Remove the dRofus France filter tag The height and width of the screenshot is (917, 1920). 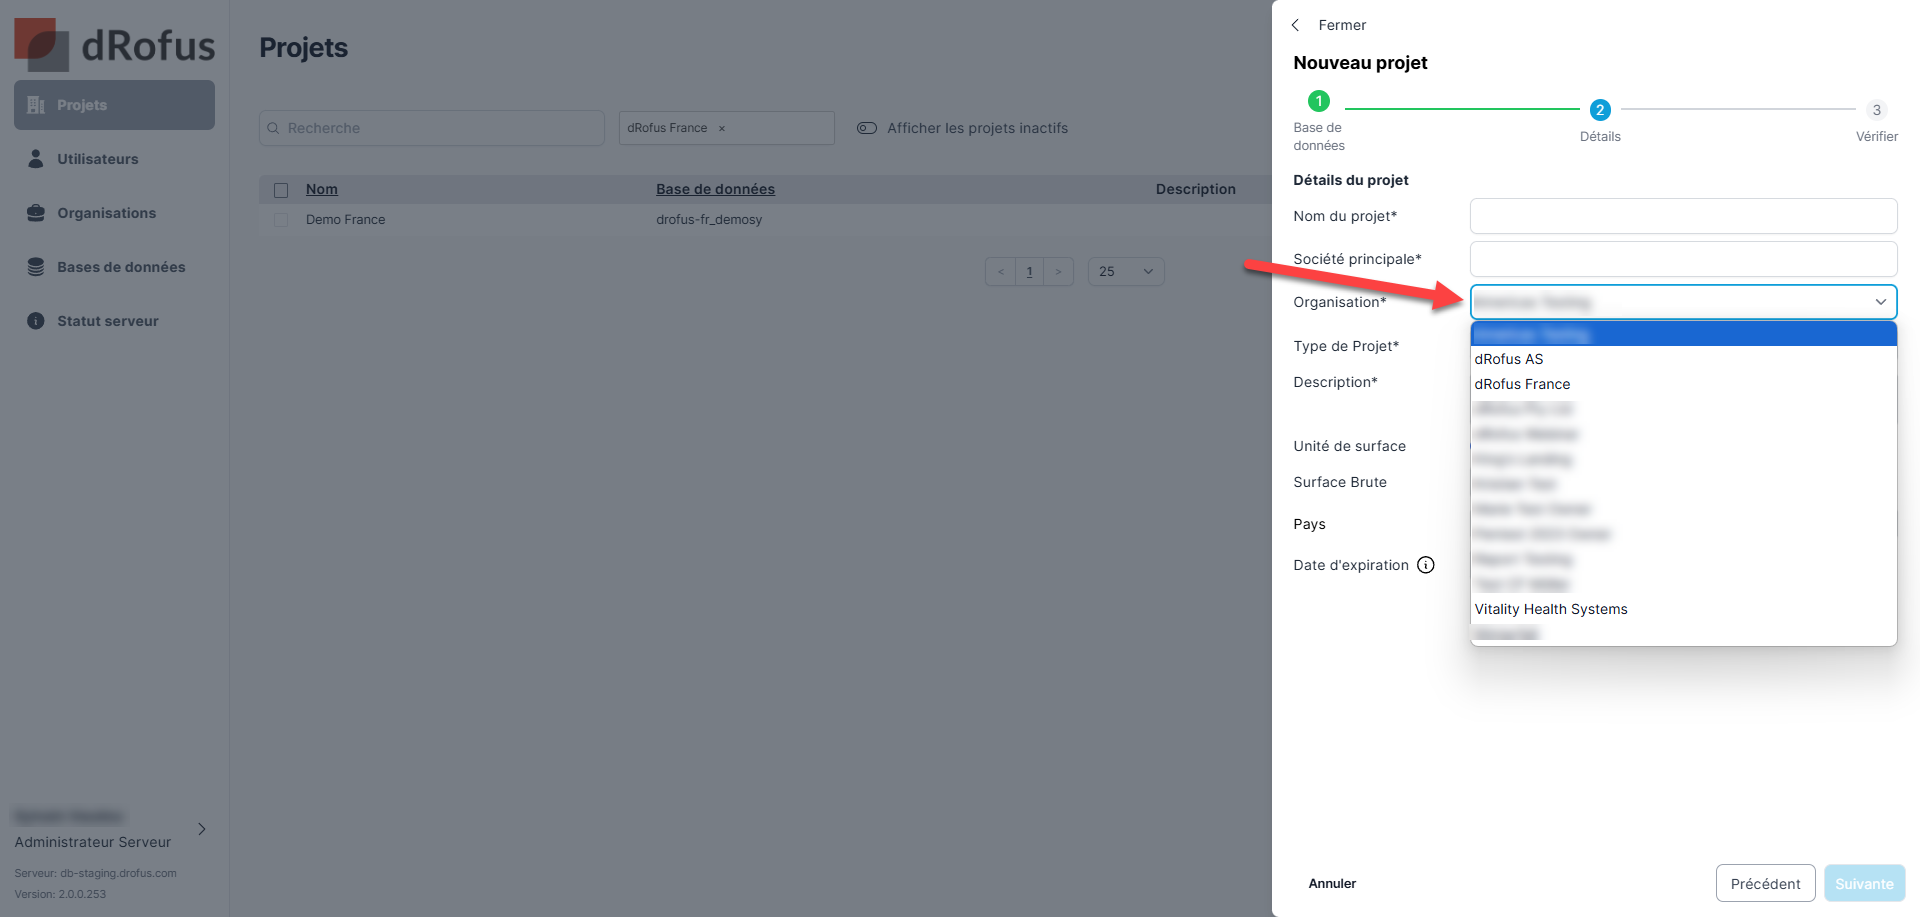click(722, 128)
